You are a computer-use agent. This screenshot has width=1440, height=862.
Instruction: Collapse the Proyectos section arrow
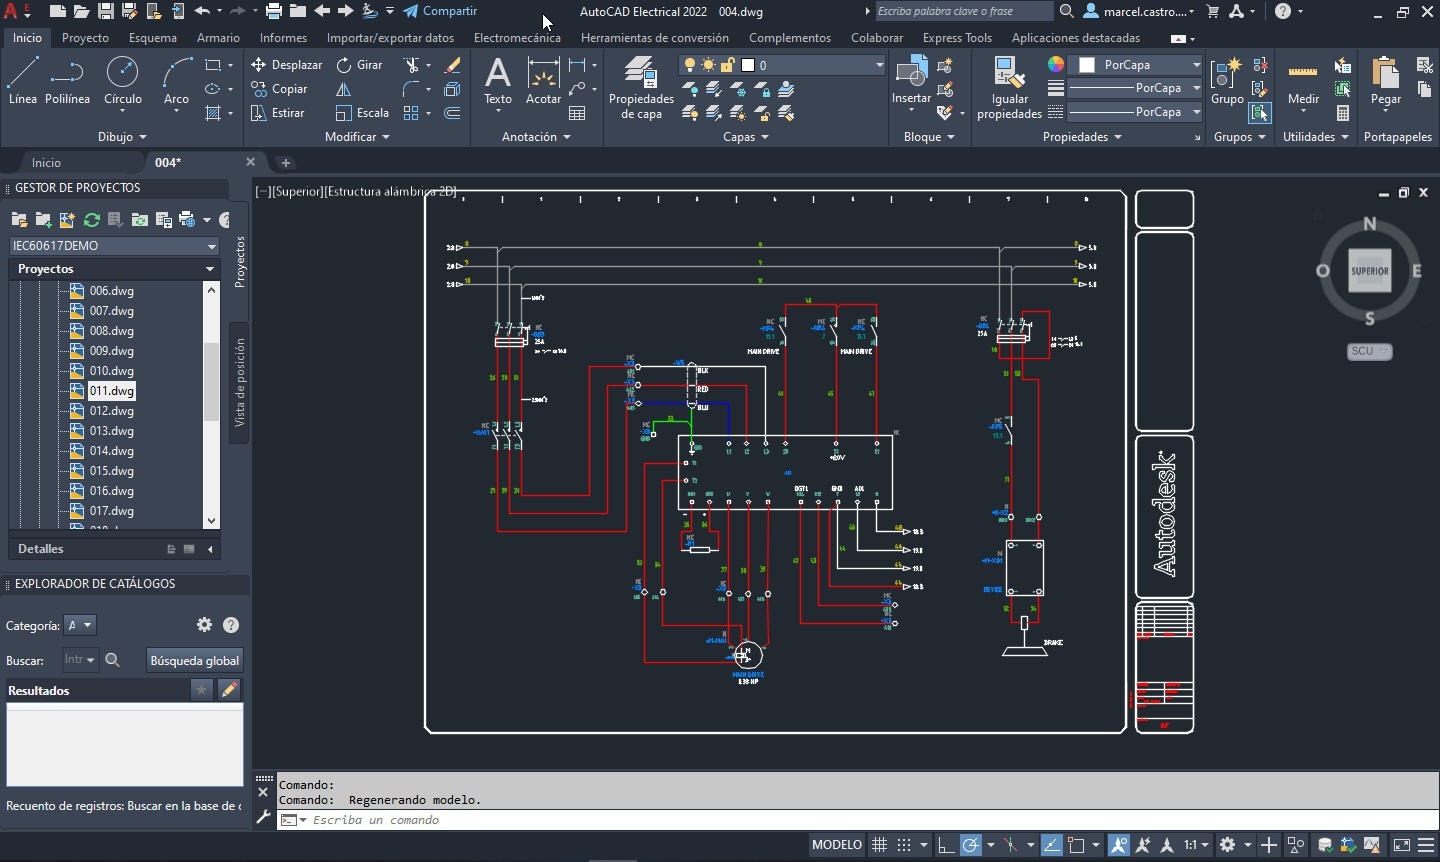(x=210, y=269)
